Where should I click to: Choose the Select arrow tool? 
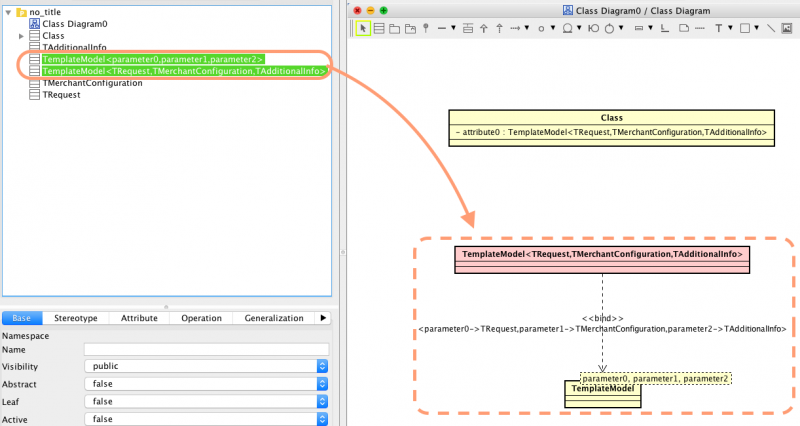point(363,29)
